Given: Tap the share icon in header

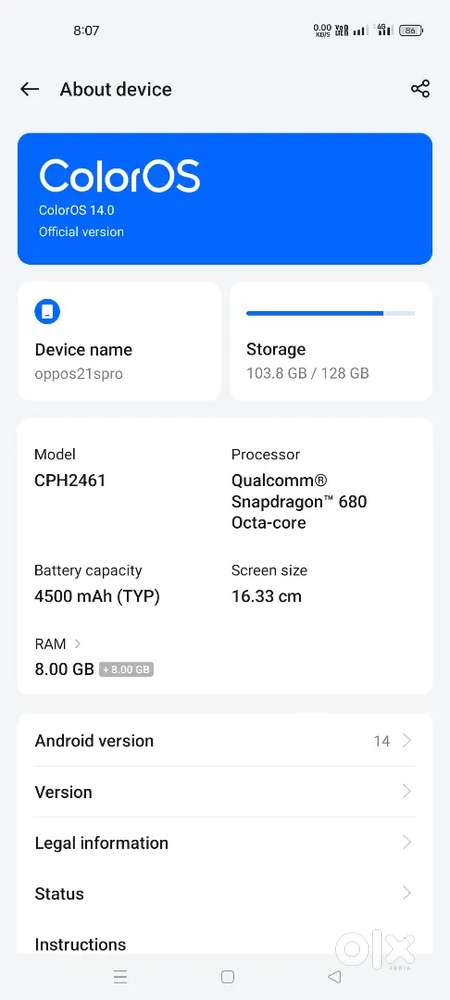Looking at the screenshot, I should pos(420,89).
